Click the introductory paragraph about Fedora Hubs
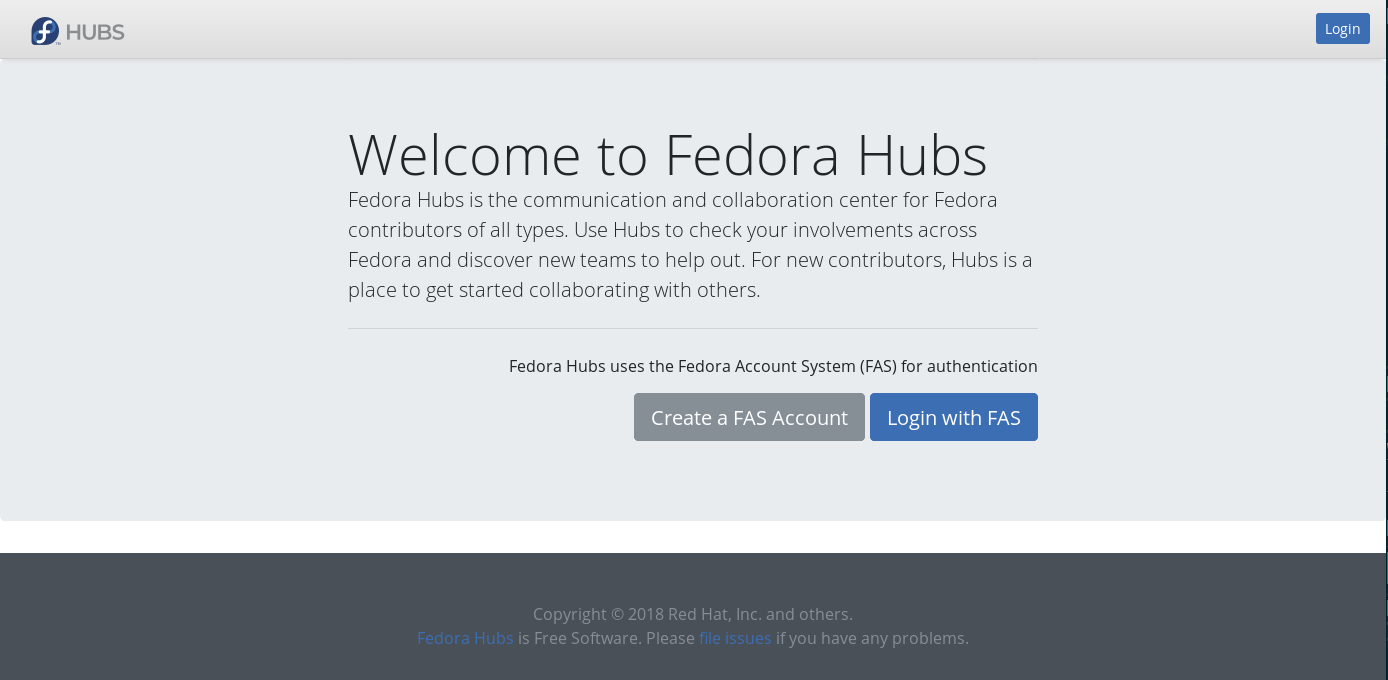 click(690, 245)
